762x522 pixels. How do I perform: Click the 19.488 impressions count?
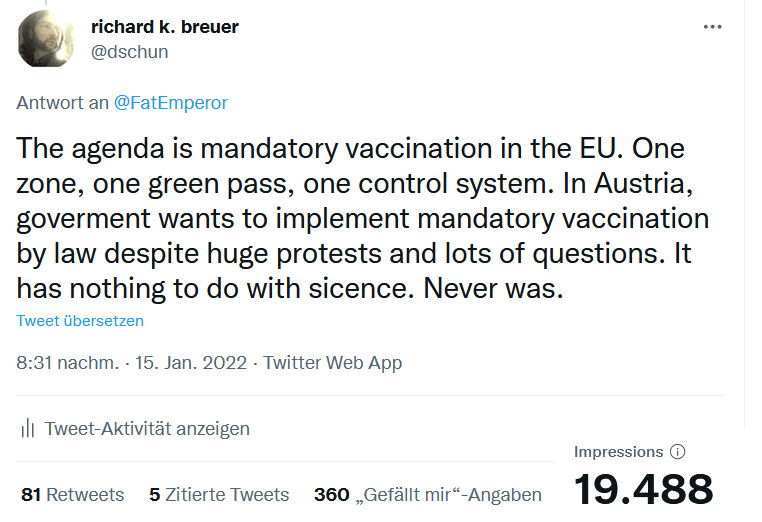(x=643, y=490)
